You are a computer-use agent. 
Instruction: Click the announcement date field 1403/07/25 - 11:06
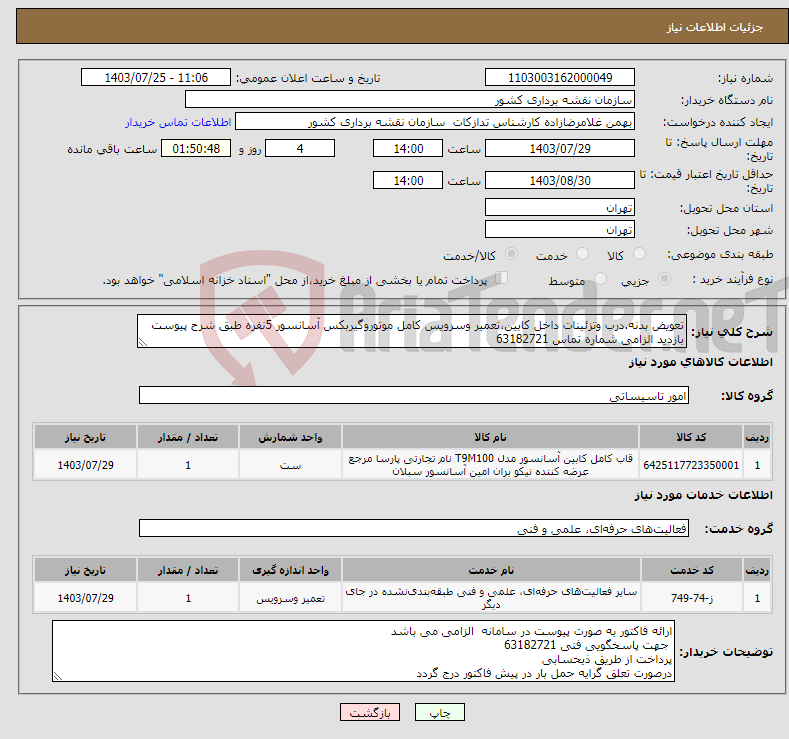(x=156, y=77)
